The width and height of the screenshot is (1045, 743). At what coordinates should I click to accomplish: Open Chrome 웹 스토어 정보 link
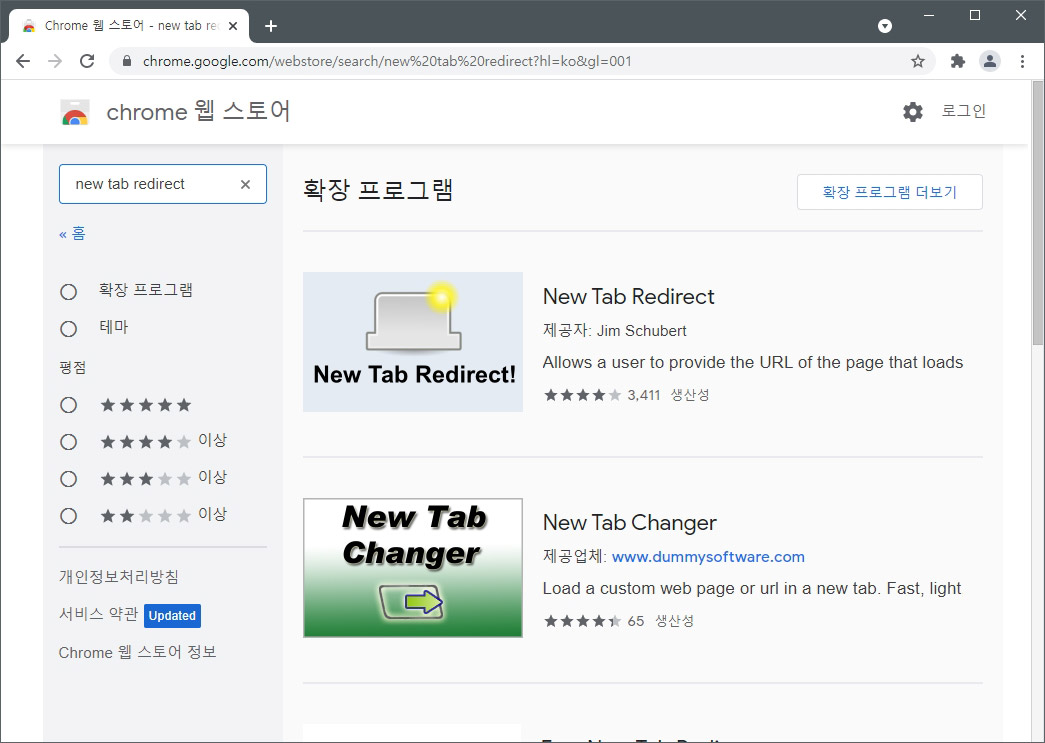click(x=137, y=652)
